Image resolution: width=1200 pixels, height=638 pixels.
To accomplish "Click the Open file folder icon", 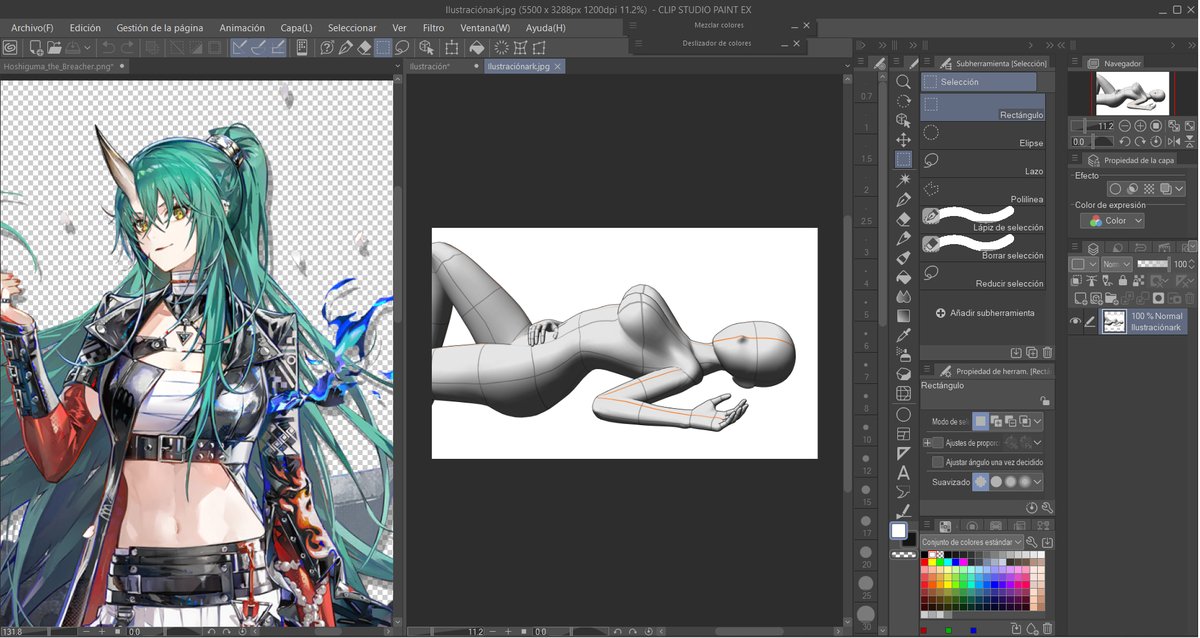I will click(x=54, y=47).
